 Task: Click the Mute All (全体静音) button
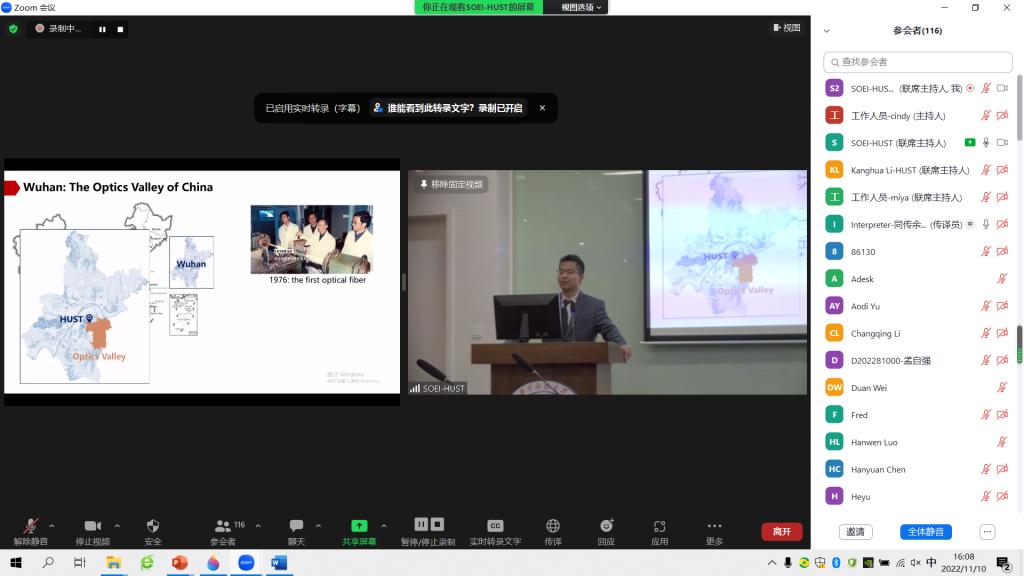[x=925, y=532]
